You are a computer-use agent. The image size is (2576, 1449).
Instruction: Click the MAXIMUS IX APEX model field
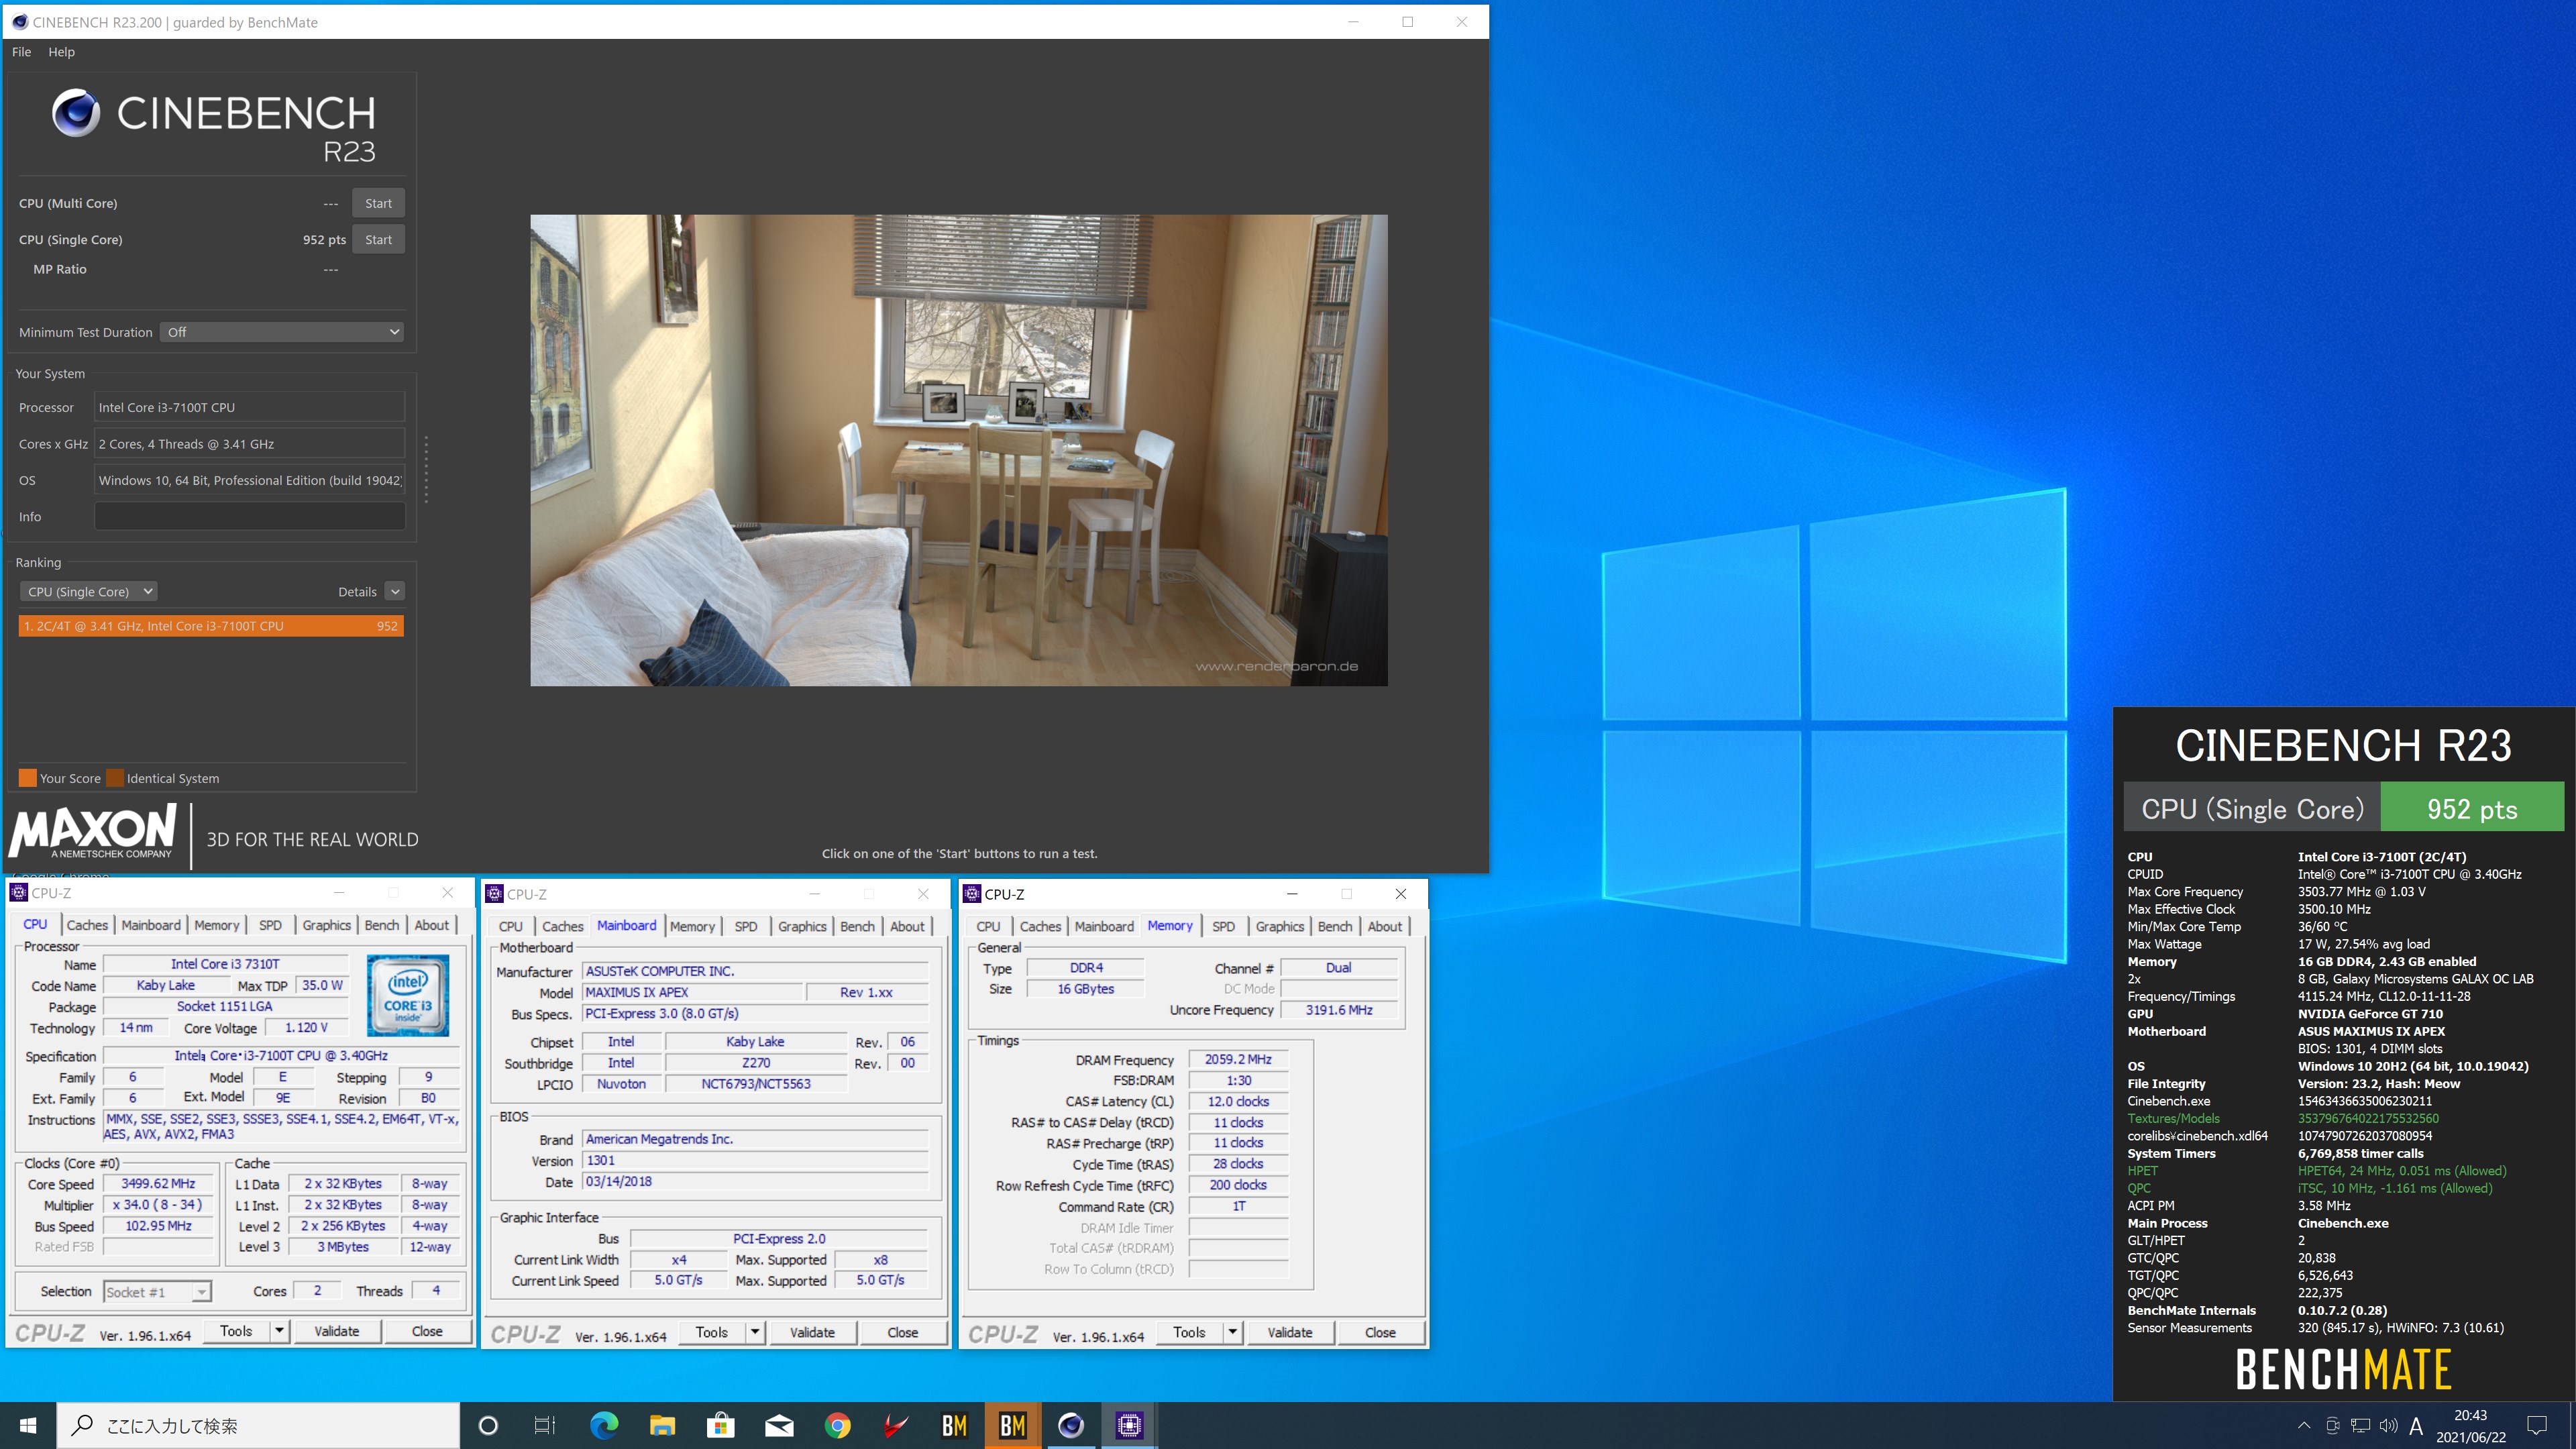pos(694,992)
